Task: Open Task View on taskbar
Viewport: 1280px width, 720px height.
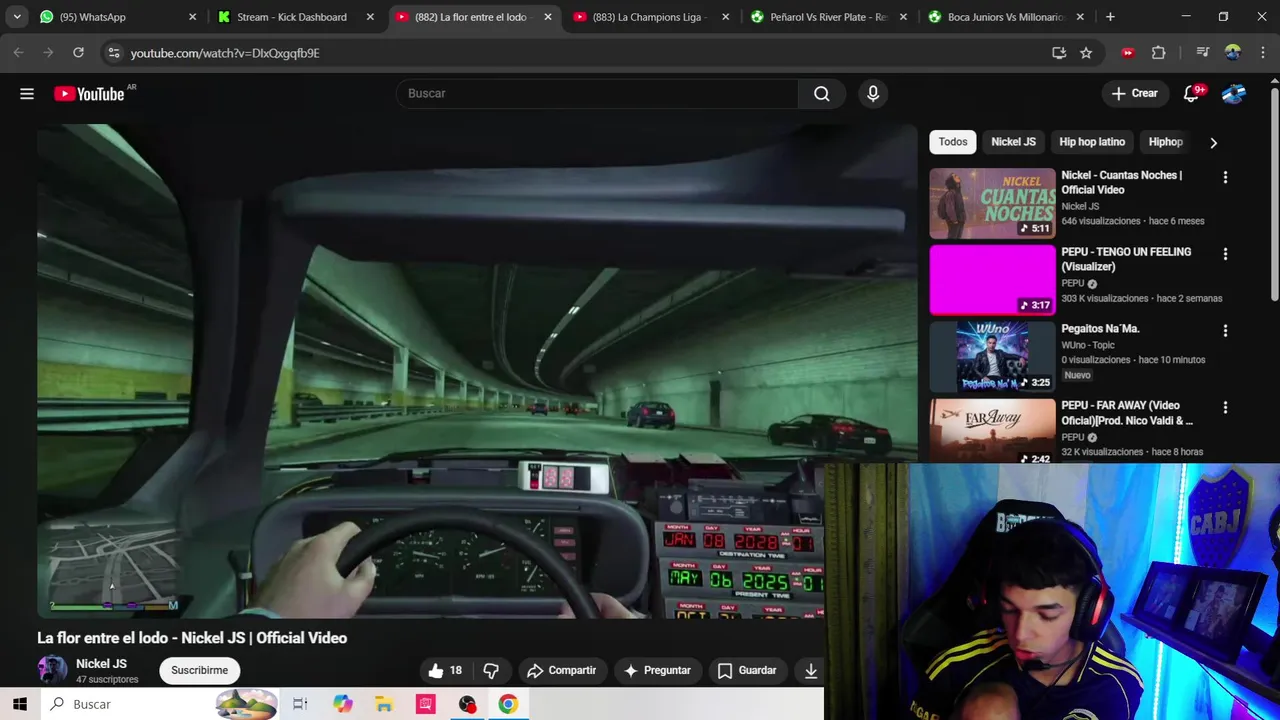Action: click(x=299, y=704)
